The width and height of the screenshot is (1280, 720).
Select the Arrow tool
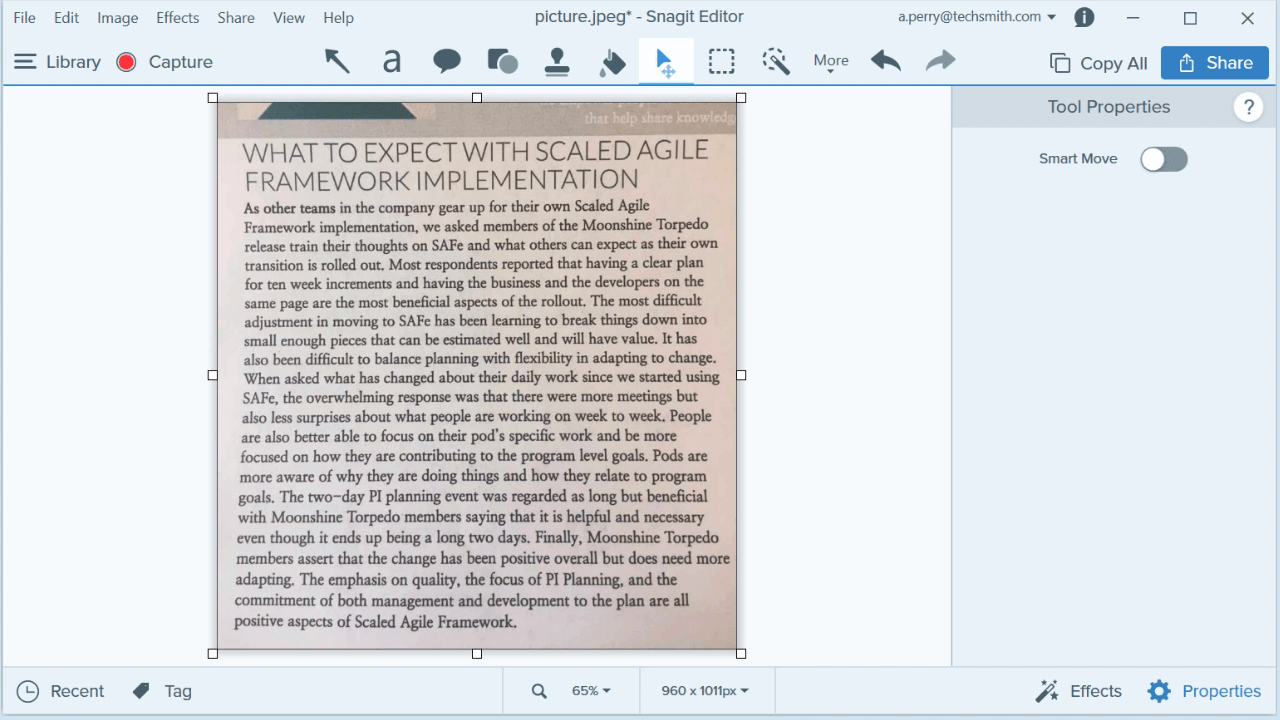(337, 61)
